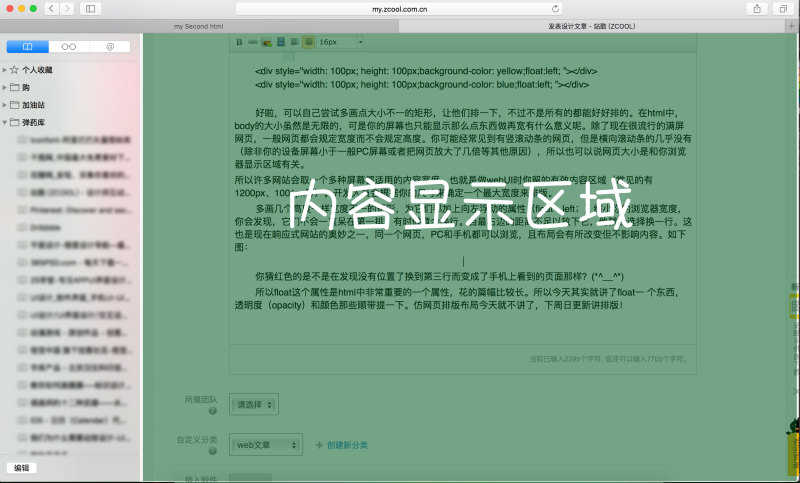Collapse the 弹药库 bookmarks folder

pos(5,122)
